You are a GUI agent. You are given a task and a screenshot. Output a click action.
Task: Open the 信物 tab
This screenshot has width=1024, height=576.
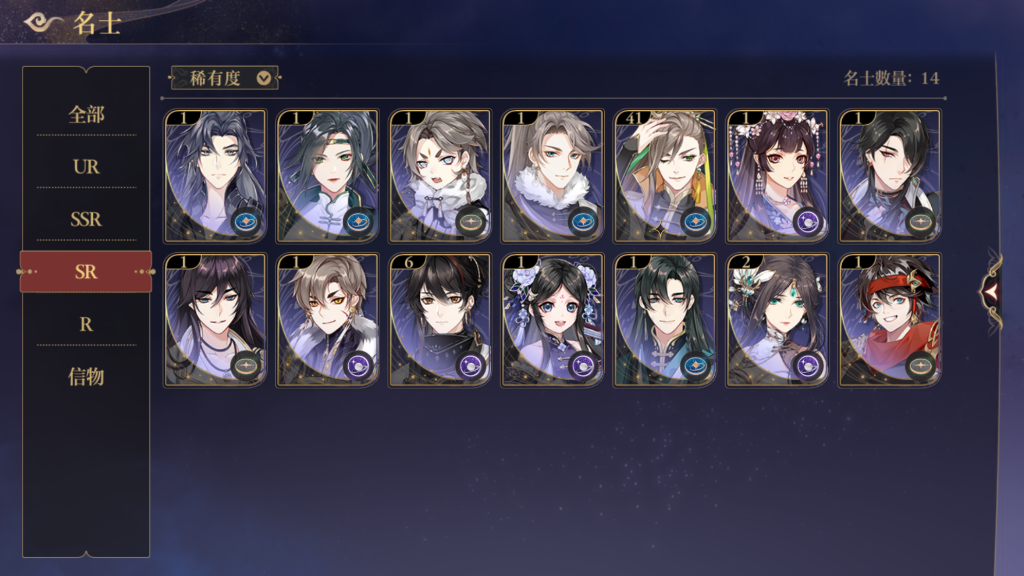pos(86,377)
